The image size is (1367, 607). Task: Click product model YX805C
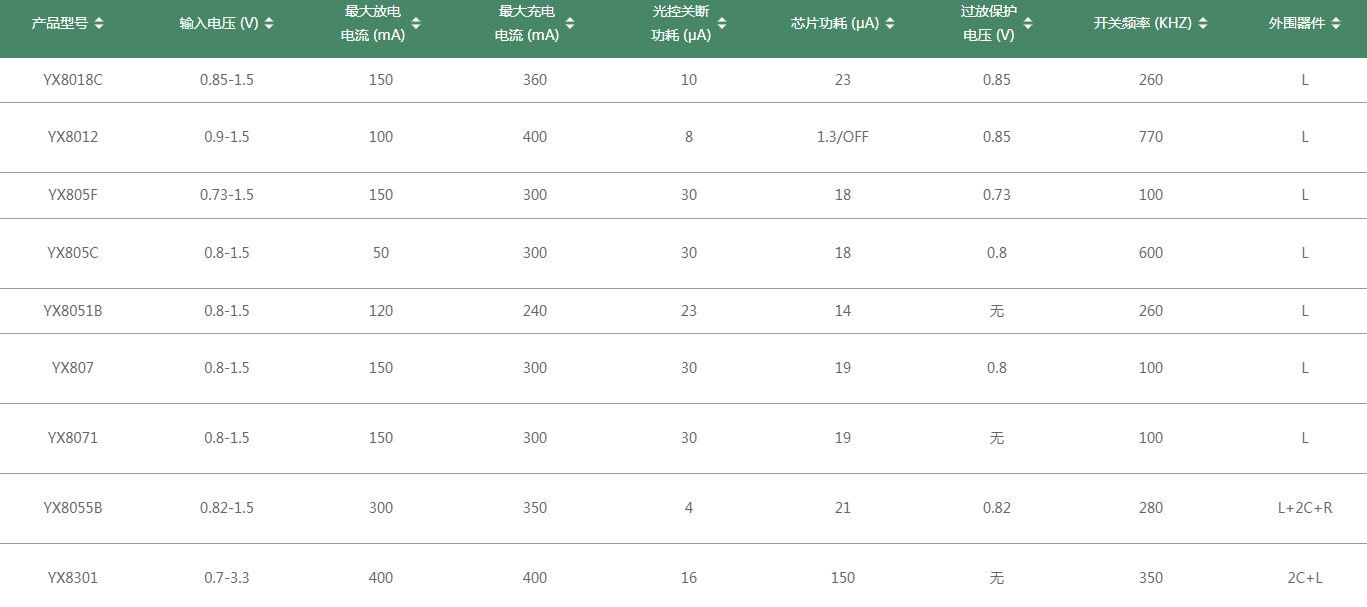(73, 253)
